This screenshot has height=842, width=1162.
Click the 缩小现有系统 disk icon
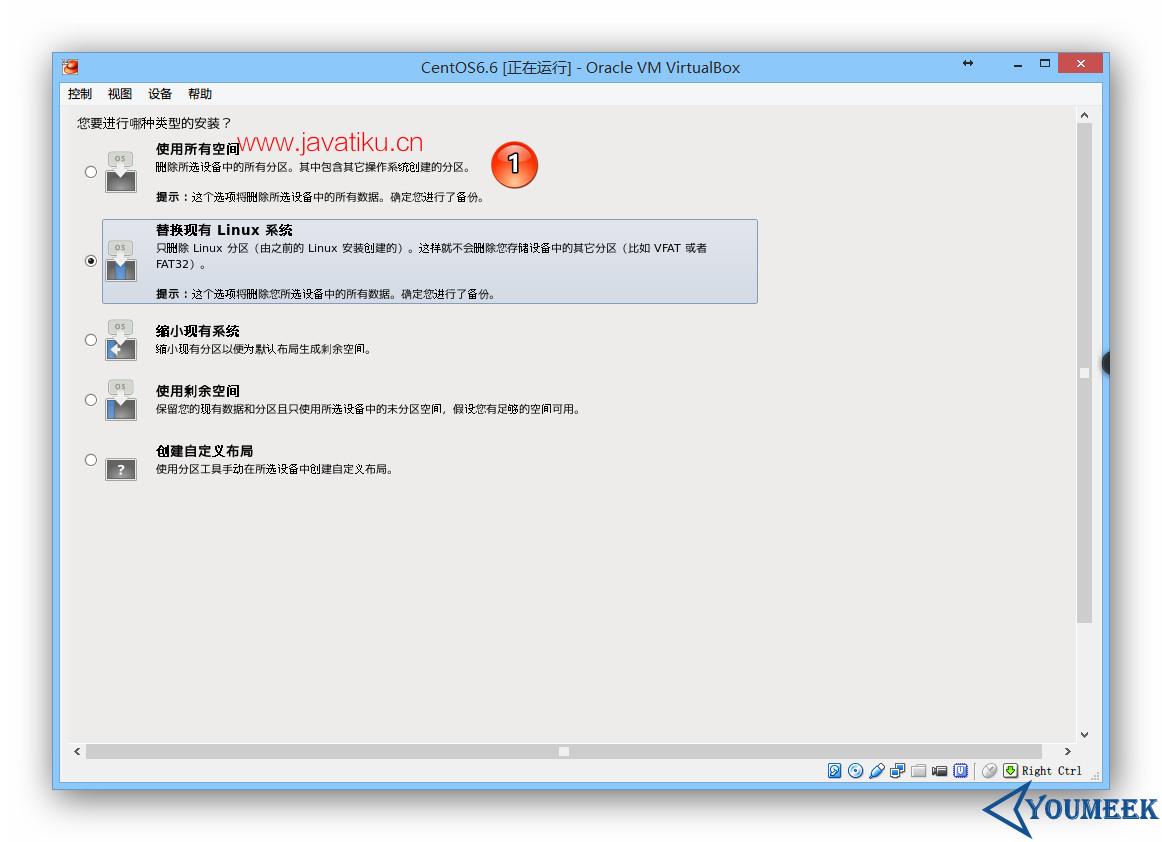tap(121, 340)
